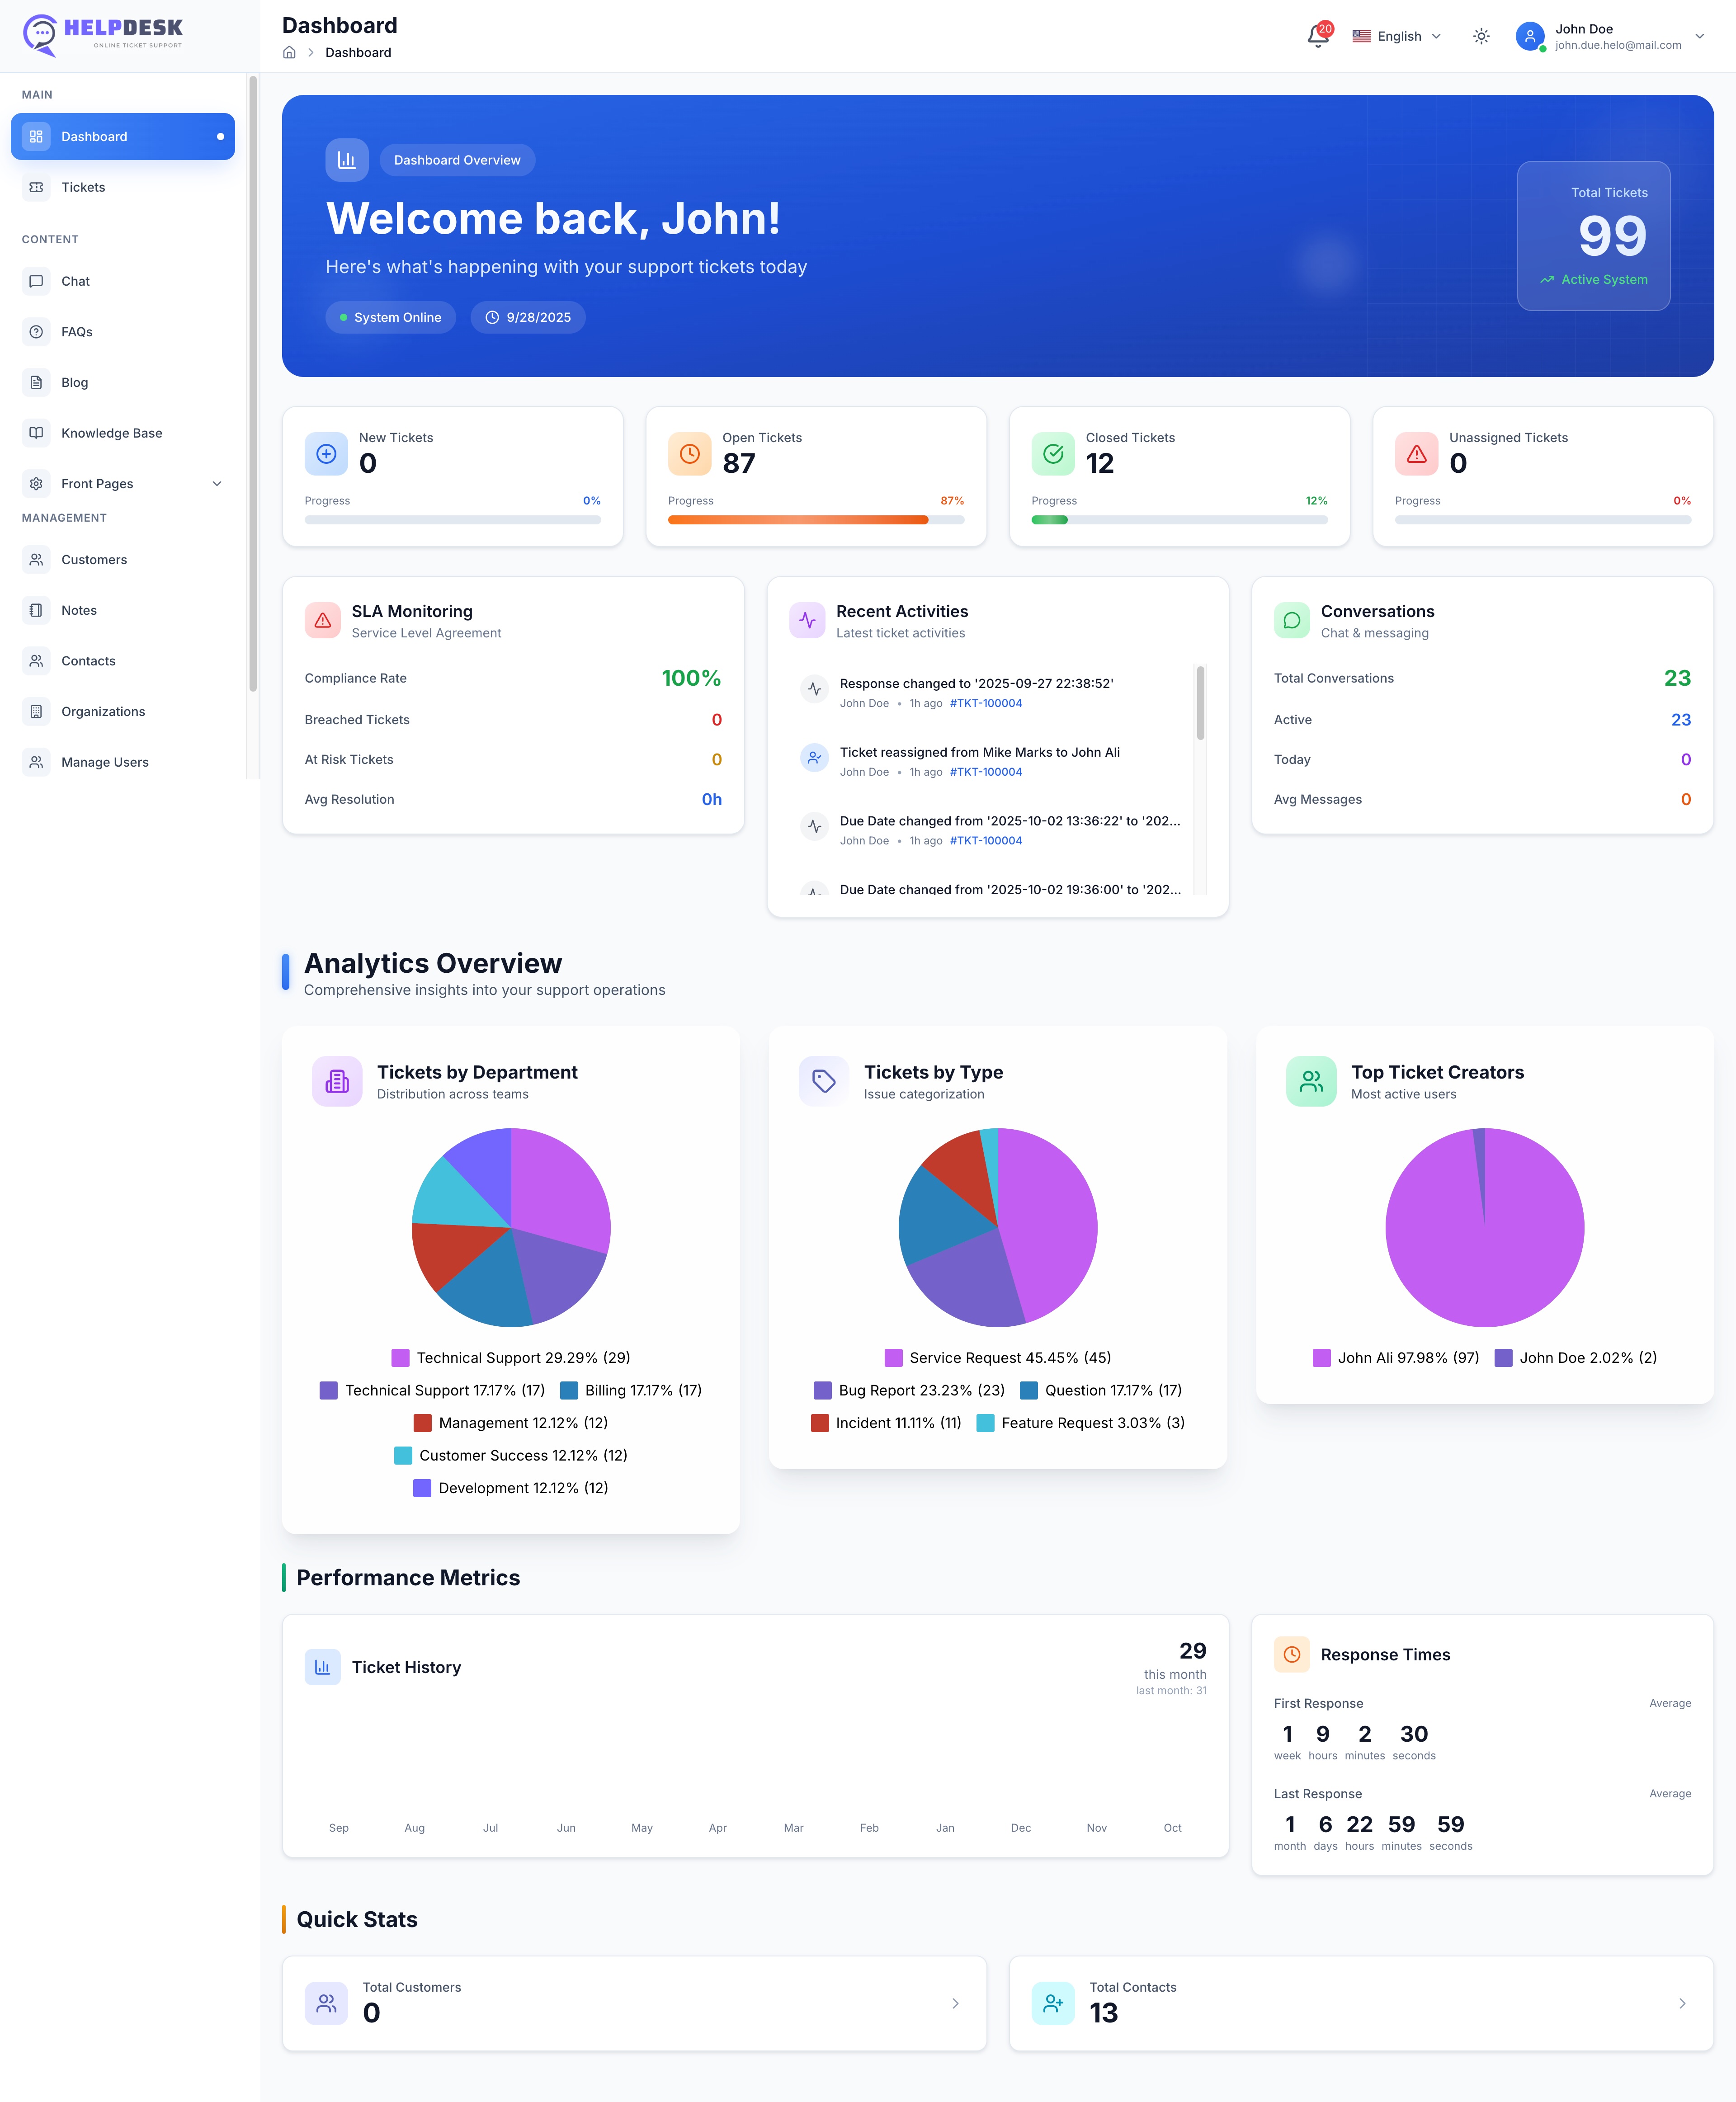The height and width of the screenshot is (2102, 1736).
Task: Click the SLA Monitoring warning icon
Action: [323, 621]
